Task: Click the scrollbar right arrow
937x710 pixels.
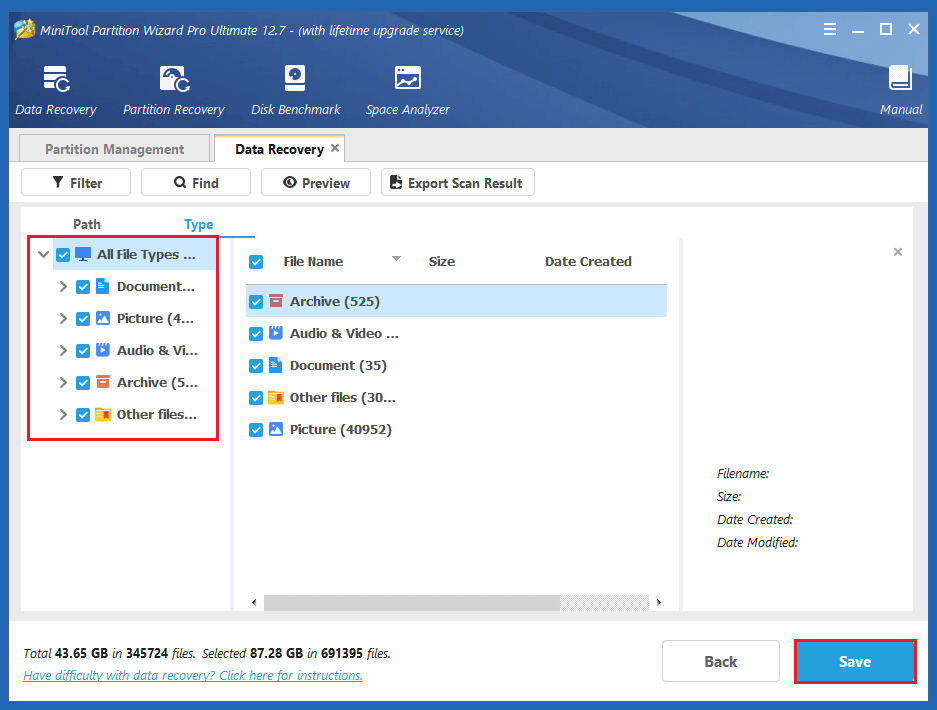Action: [659, 602]
